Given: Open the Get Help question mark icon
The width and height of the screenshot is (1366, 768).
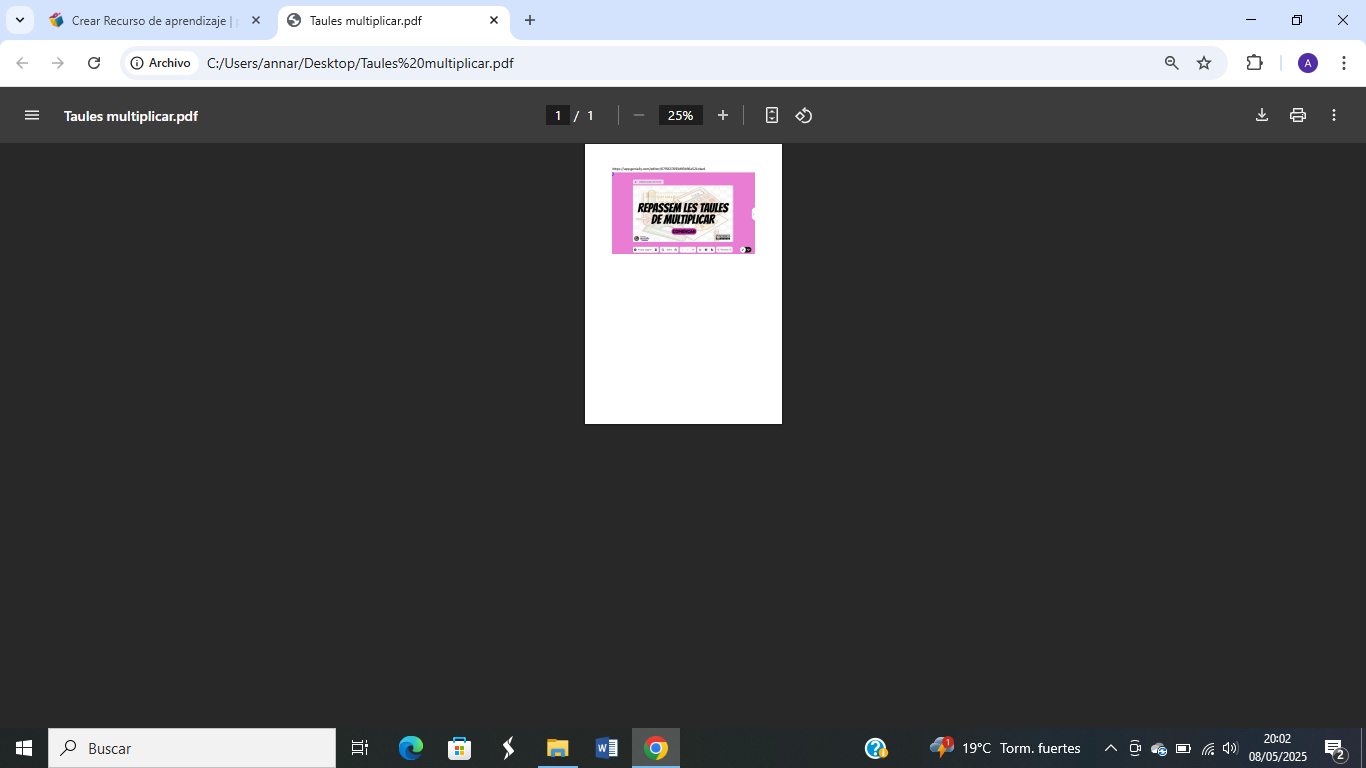Looking at the screenshot, I should point(876,748).
